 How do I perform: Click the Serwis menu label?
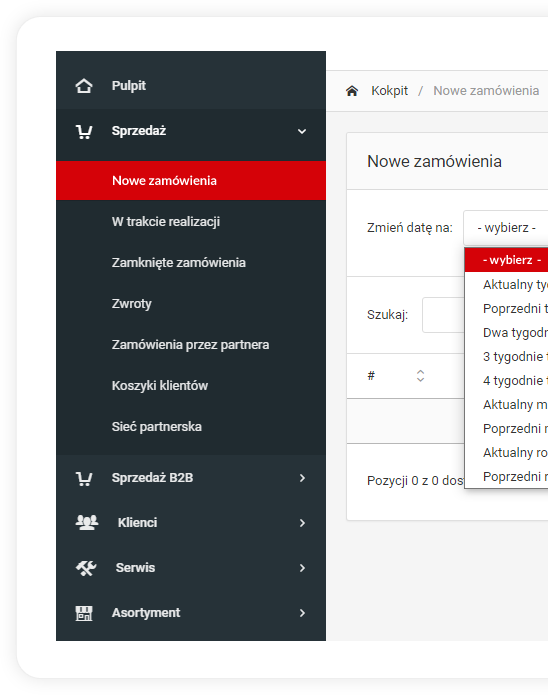[135, 568]
